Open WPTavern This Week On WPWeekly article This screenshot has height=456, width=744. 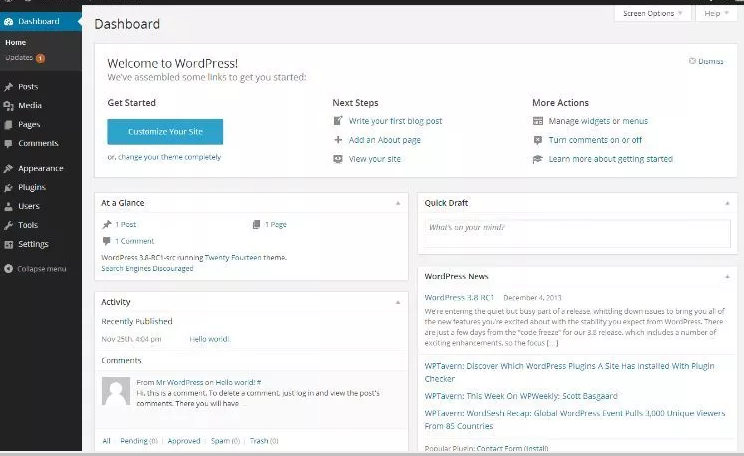pos(521,396)
